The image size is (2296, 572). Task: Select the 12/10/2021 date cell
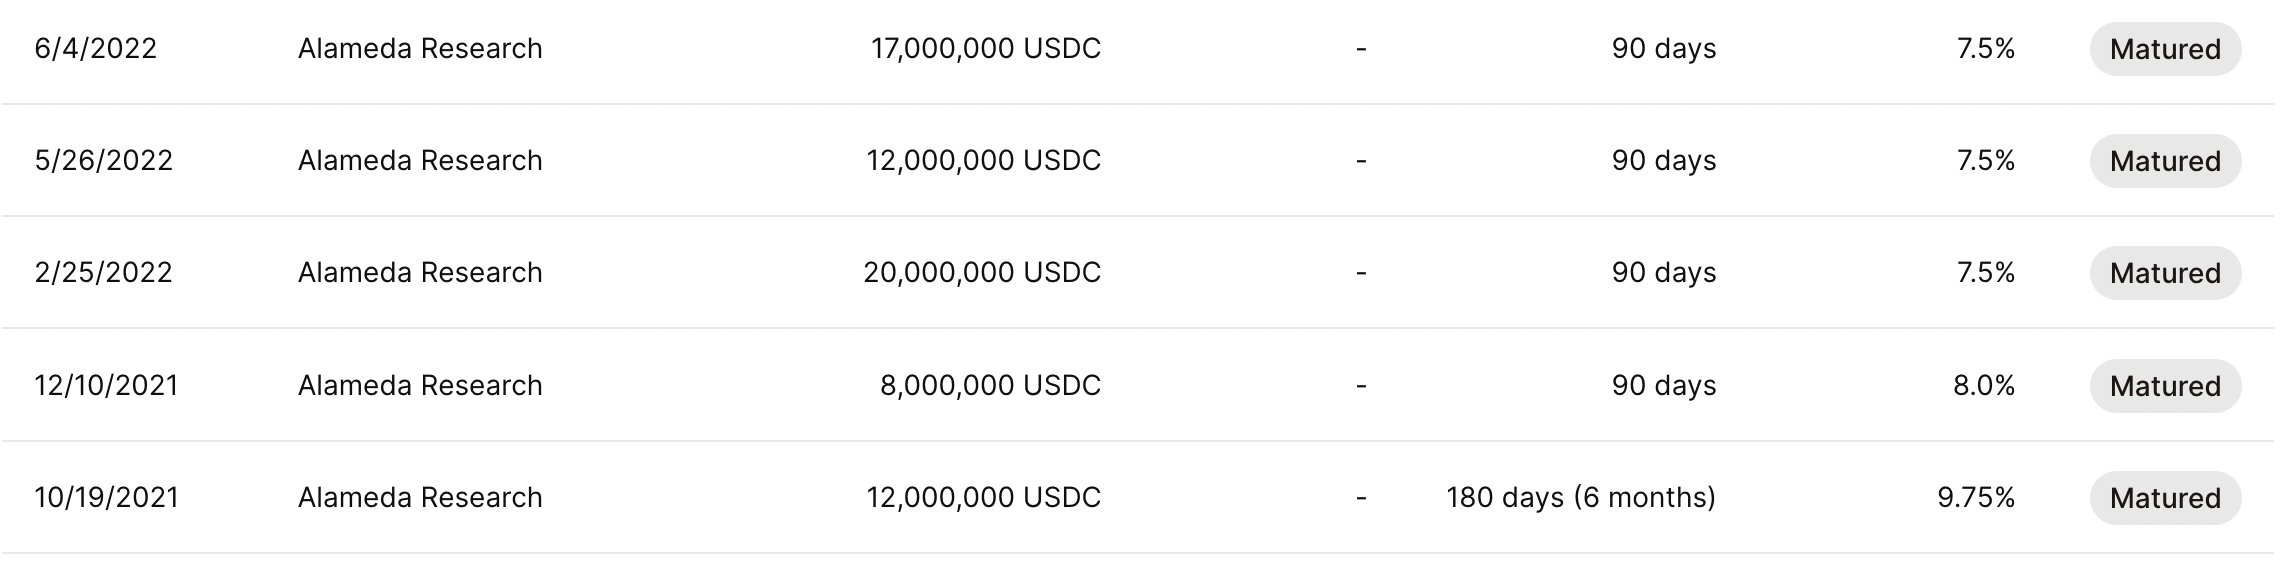point(106,386)
